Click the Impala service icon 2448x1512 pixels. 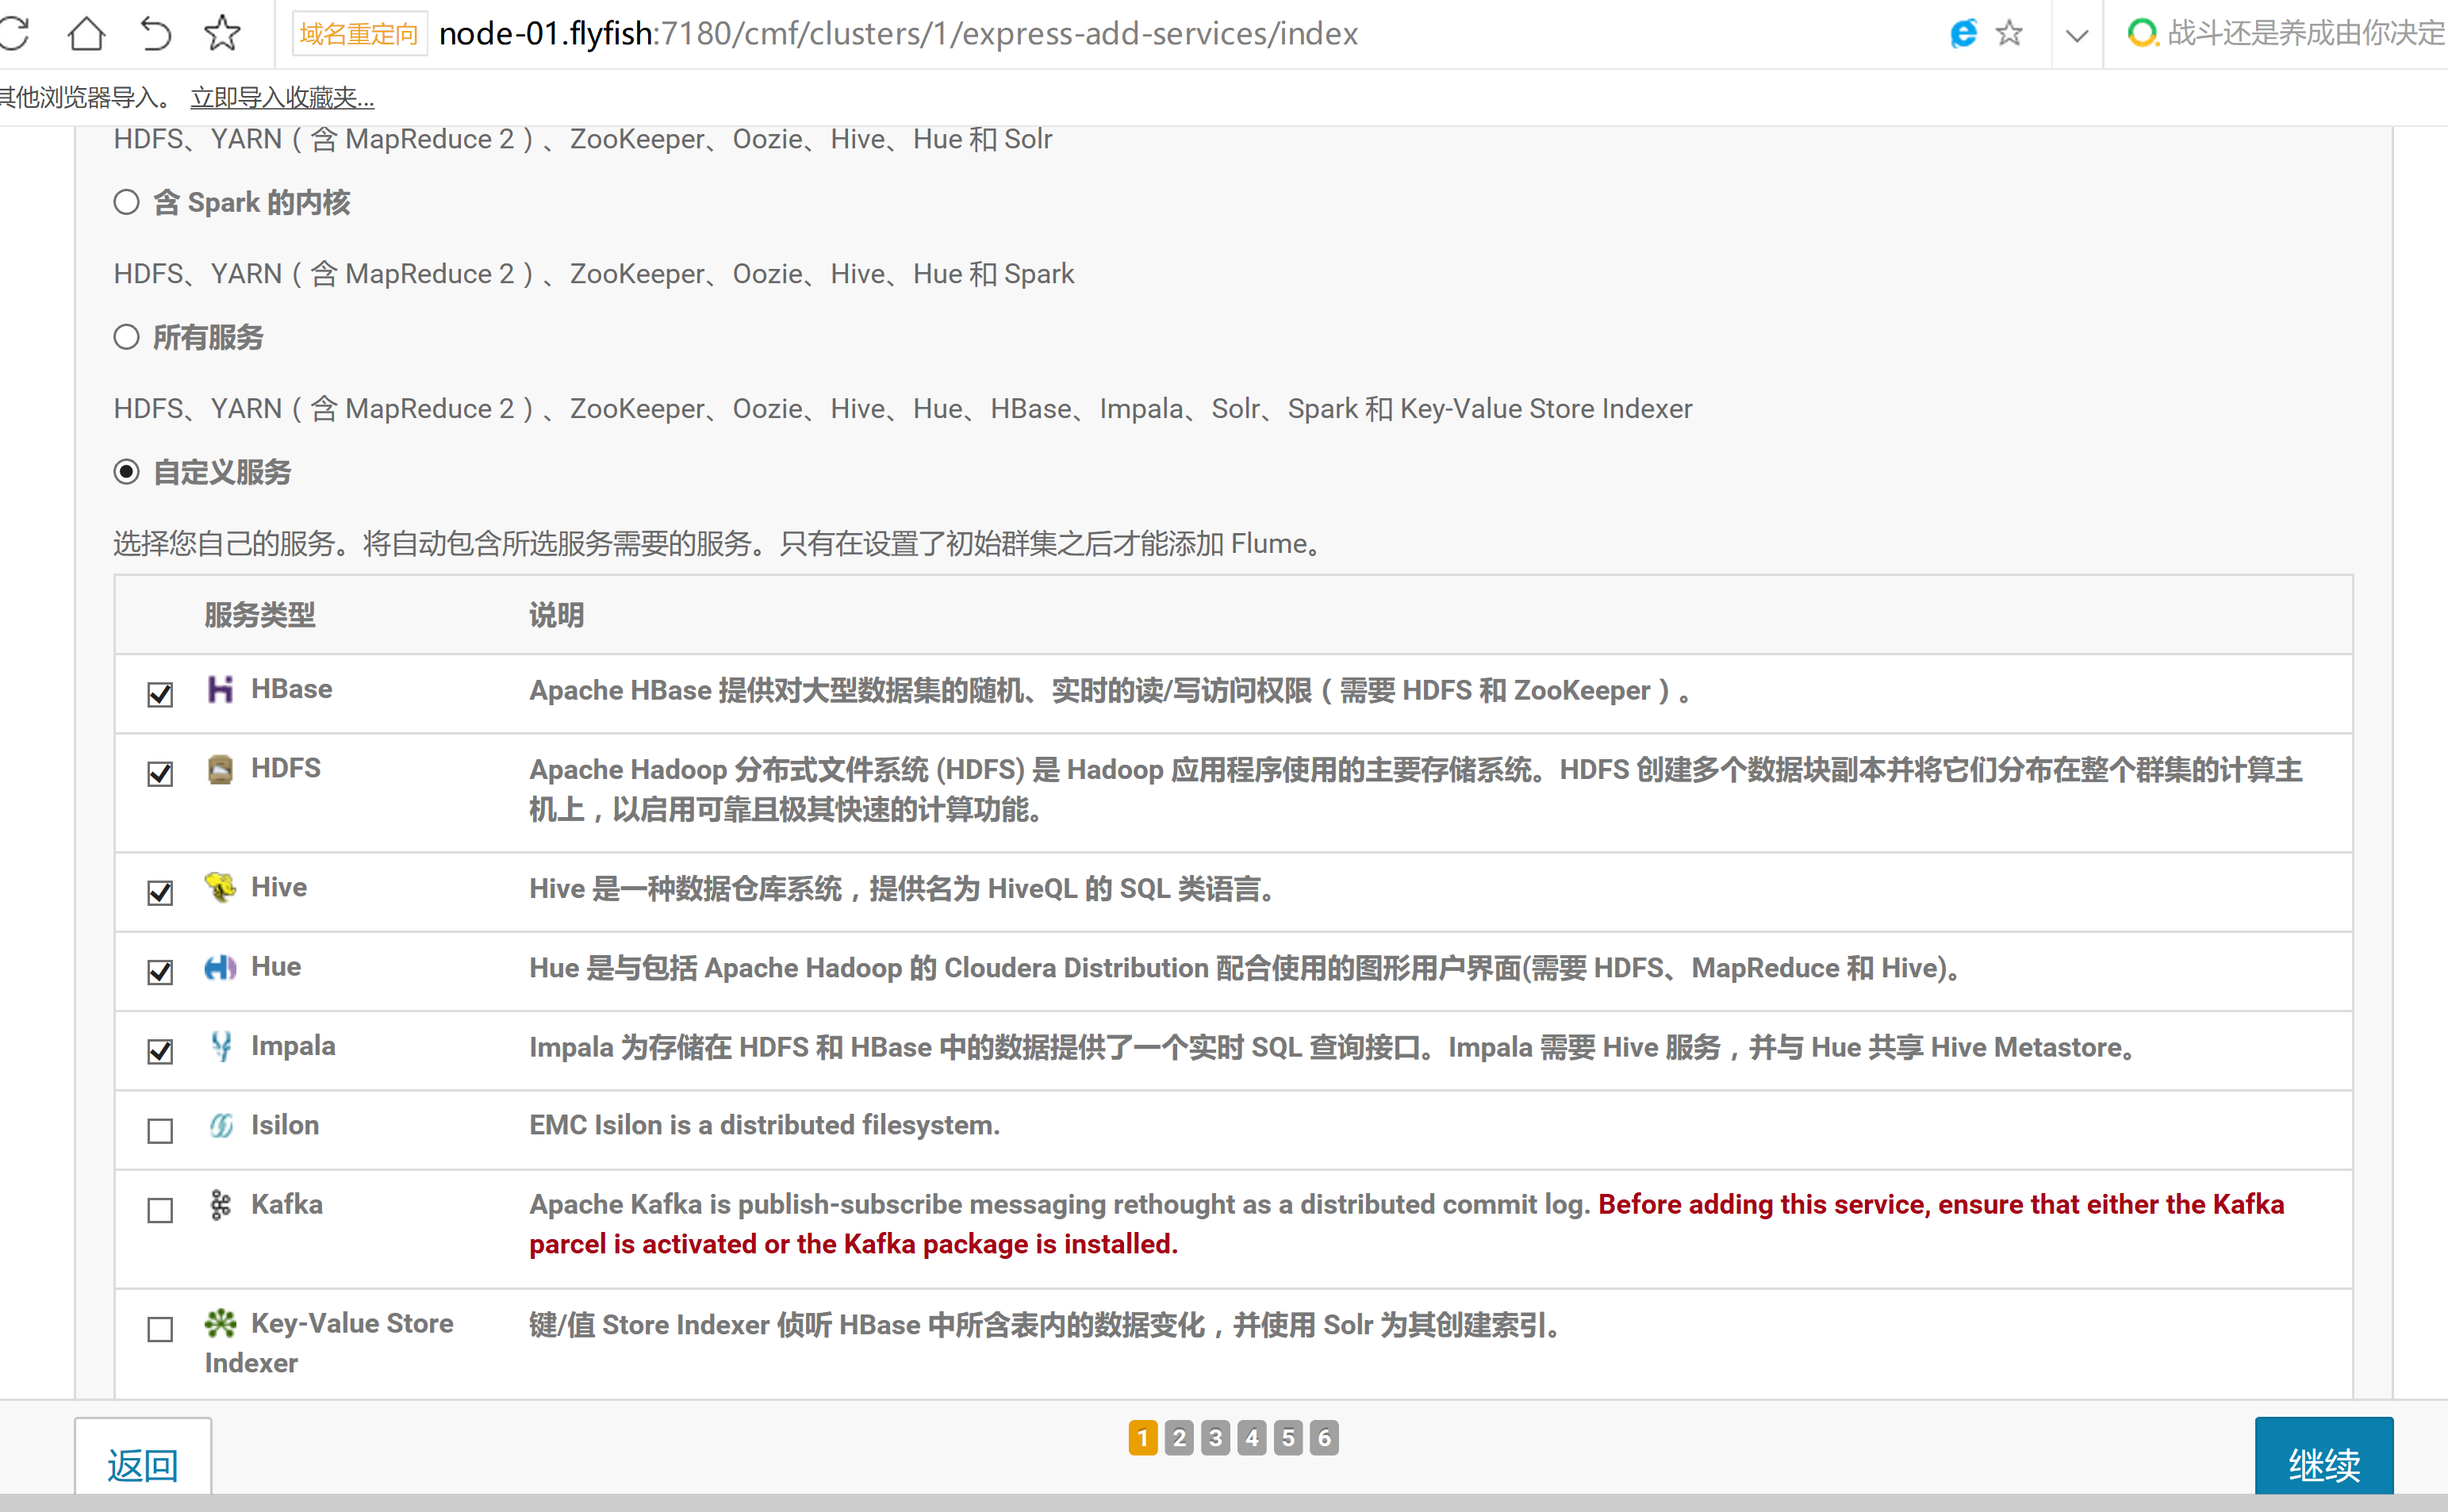pos(221,1046)
